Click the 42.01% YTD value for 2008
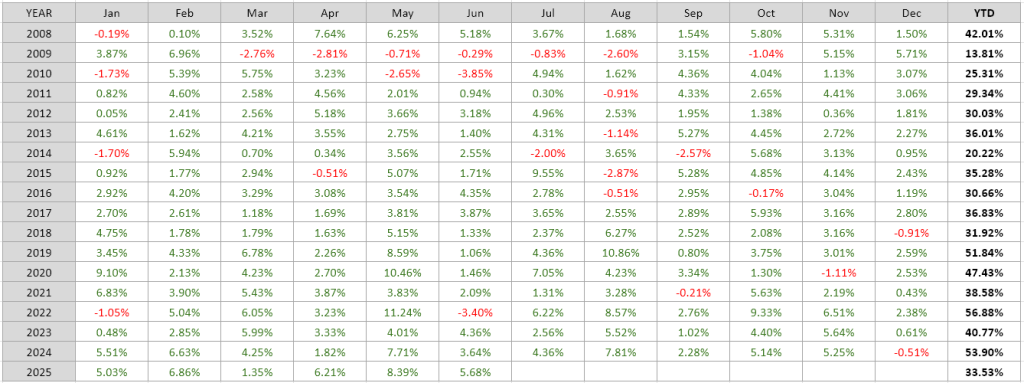Screen dimensions: 1024x383 click(x=984, y=33)
